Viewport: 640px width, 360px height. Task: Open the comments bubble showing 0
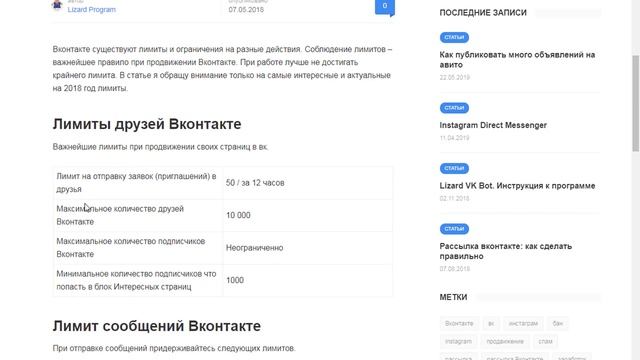coord(384,7)
